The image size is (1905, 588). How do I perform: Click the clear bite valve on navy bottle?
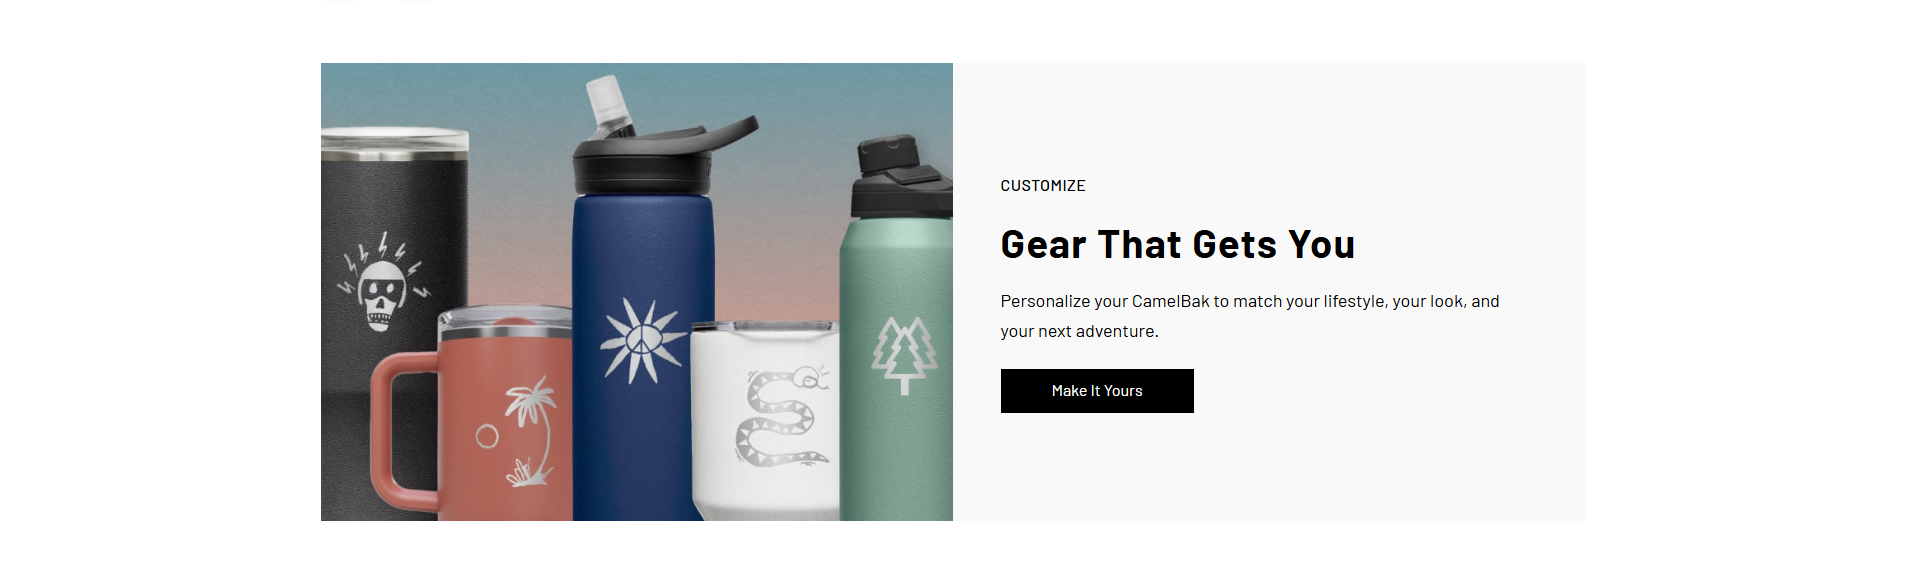(609, 106)
